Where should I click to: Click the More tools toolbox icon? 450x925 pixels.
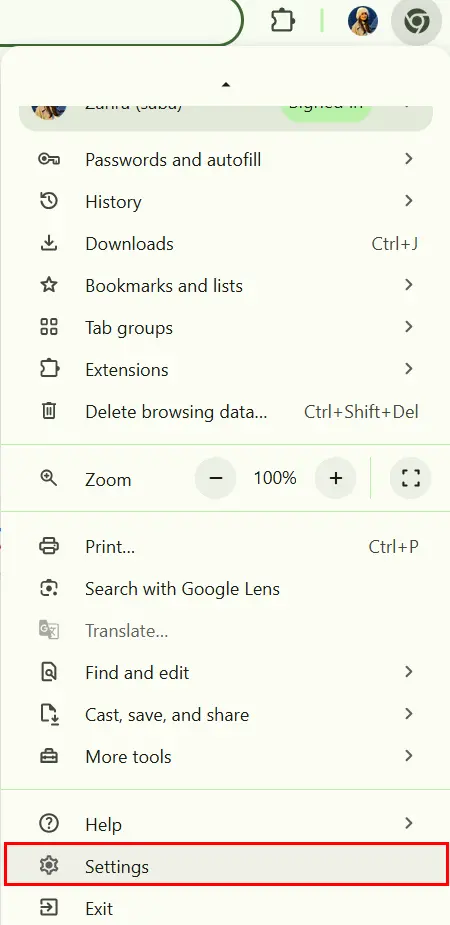point(48,756)
